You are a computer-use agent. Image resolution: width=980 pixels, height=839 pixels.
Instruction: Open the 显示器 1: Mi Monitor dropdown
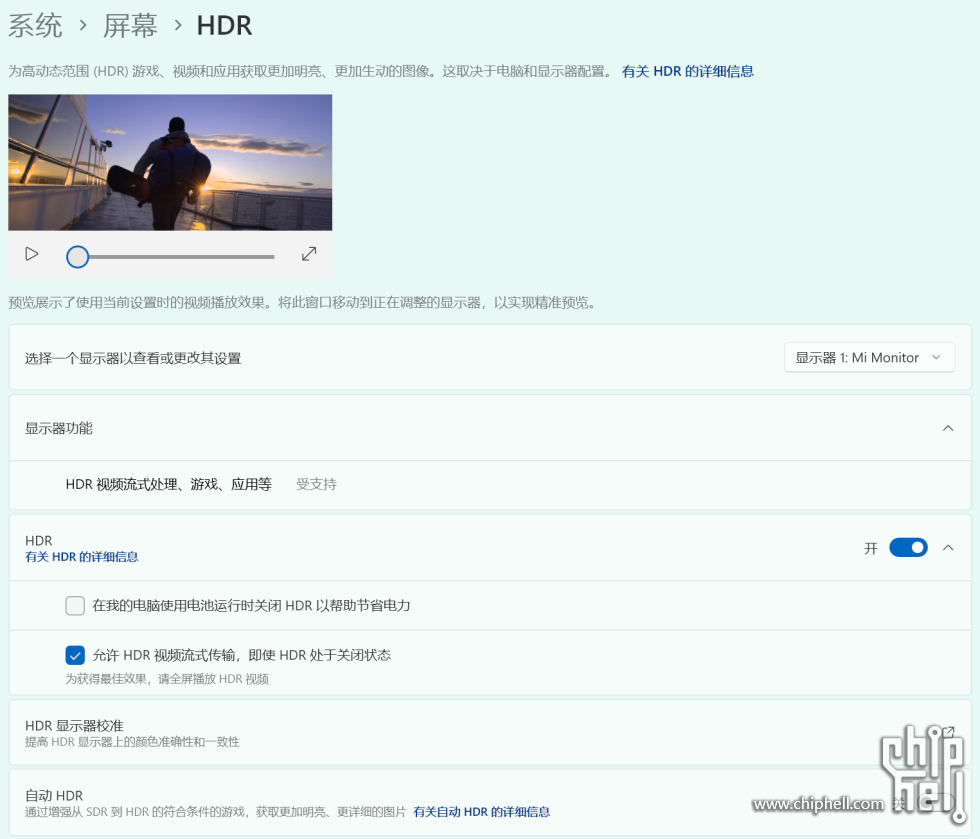coord(869,357)
